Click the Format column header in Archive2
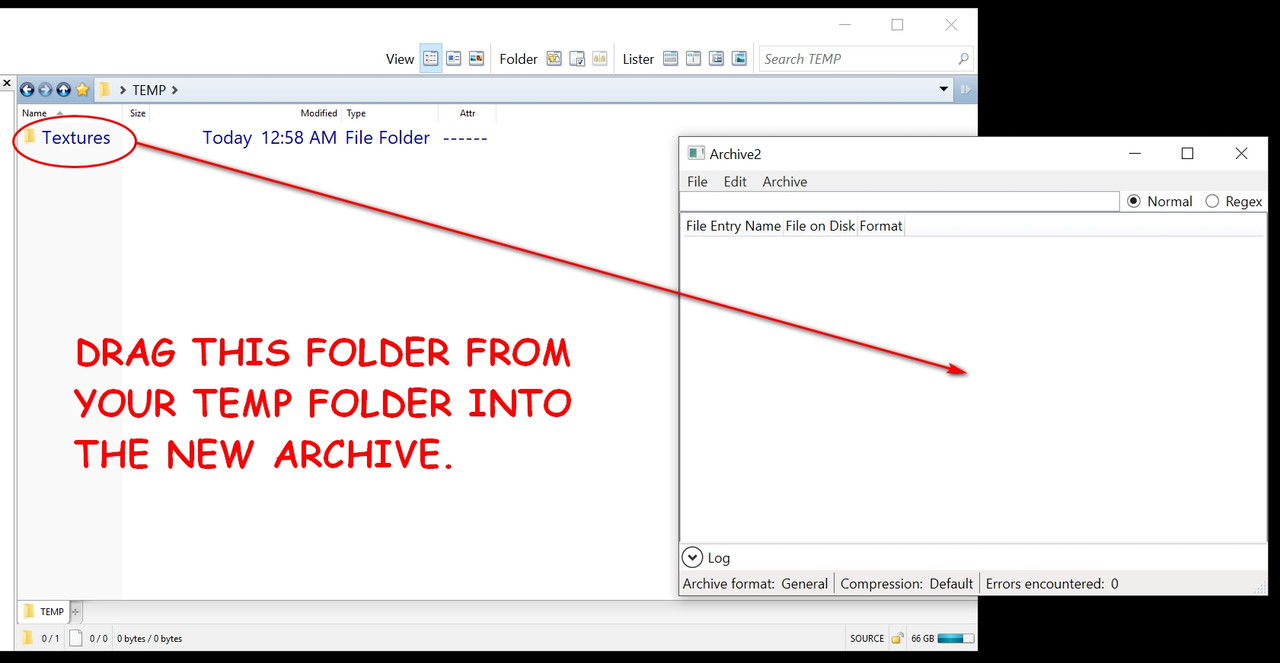Screen dimensions: 1280x663 tap(881, 226)
